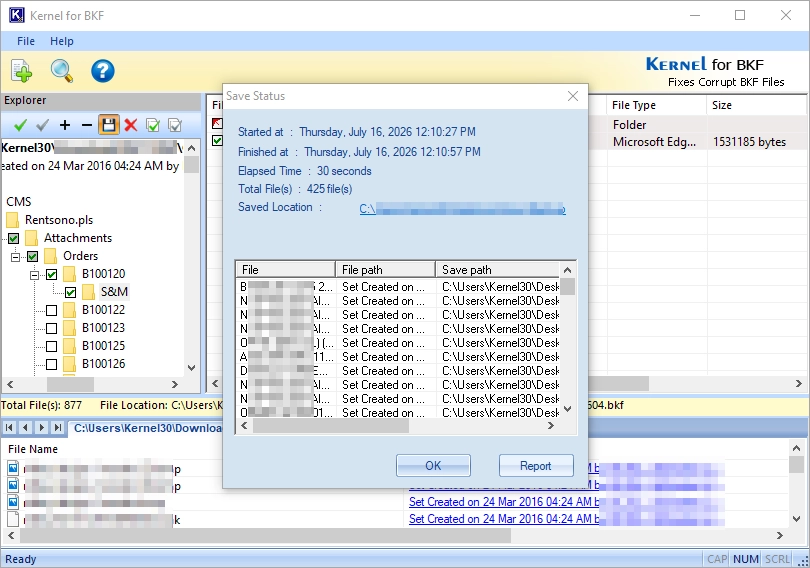Click the add BKF file toolbar icon
The height and width of the screenshot is (568, 810).
click(x=21, y=71)
